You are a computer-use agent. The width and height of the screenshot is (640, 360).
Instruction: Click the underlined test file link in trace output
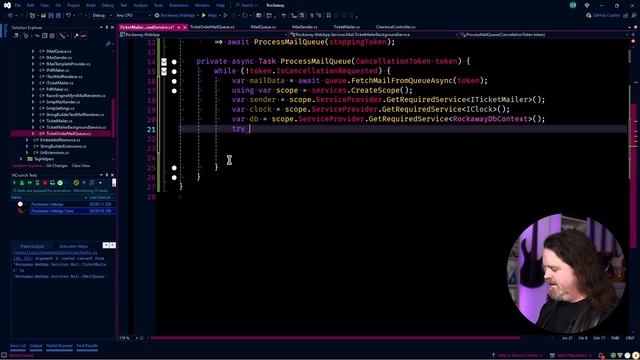point(55,253)
